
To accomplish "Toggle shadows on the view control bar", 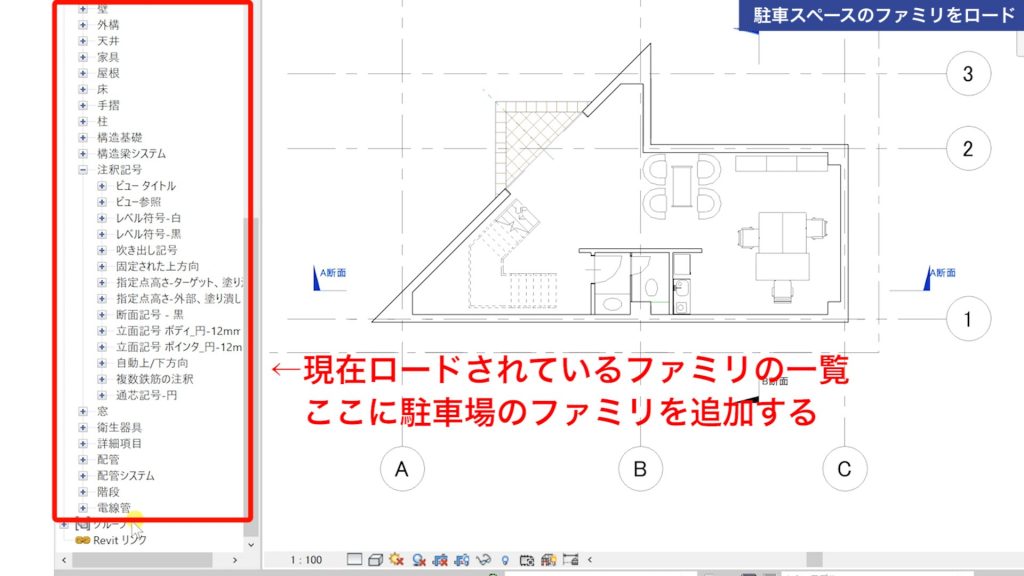I will [x=418, y=560].
